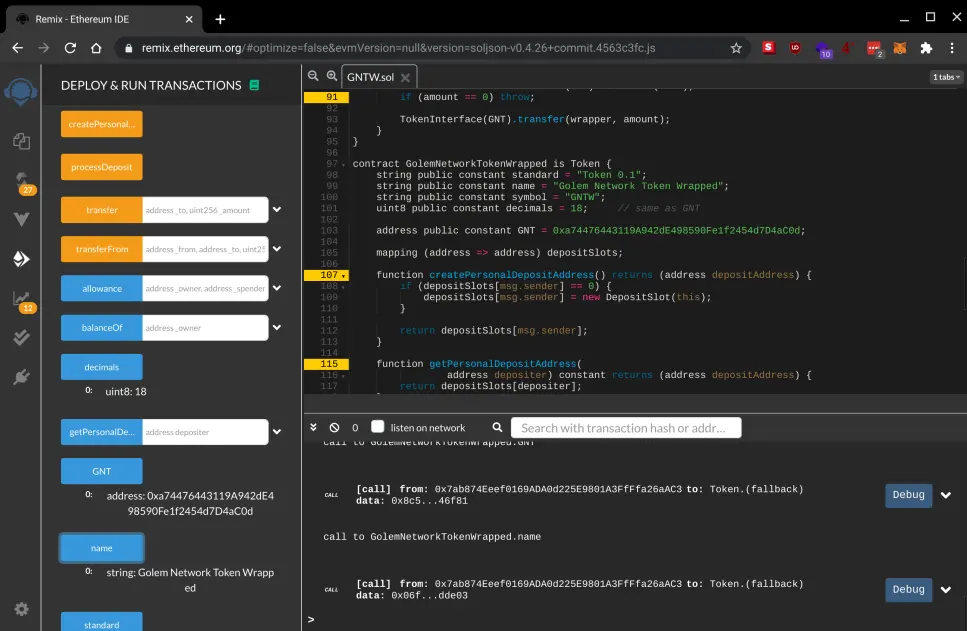Click the orange transfer button

[x=102, y=210]
